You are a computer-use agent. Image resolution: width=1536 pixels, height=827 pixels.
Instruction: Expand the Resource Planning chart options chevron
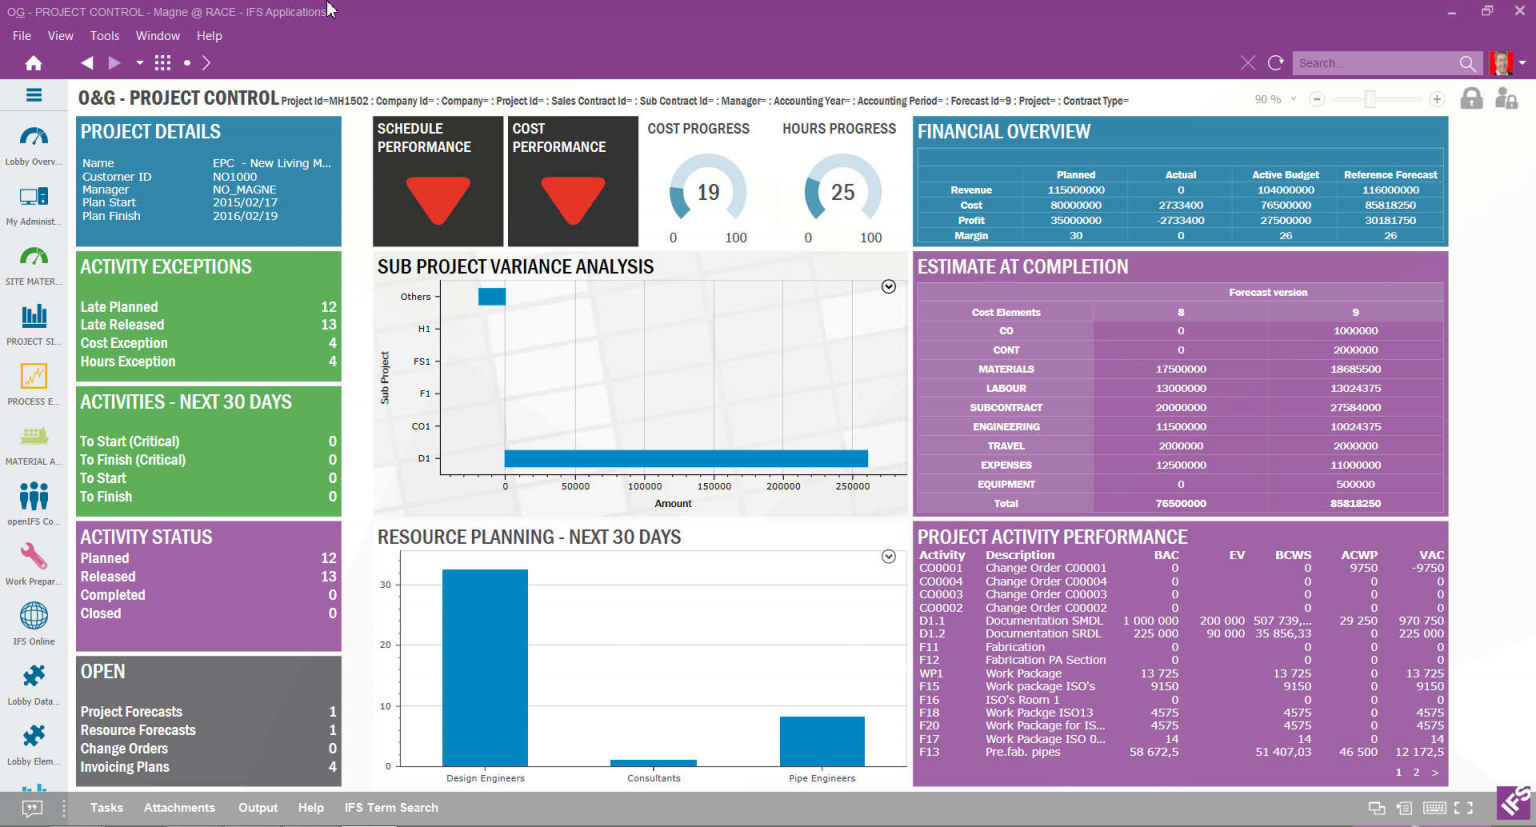click(888, 556)
